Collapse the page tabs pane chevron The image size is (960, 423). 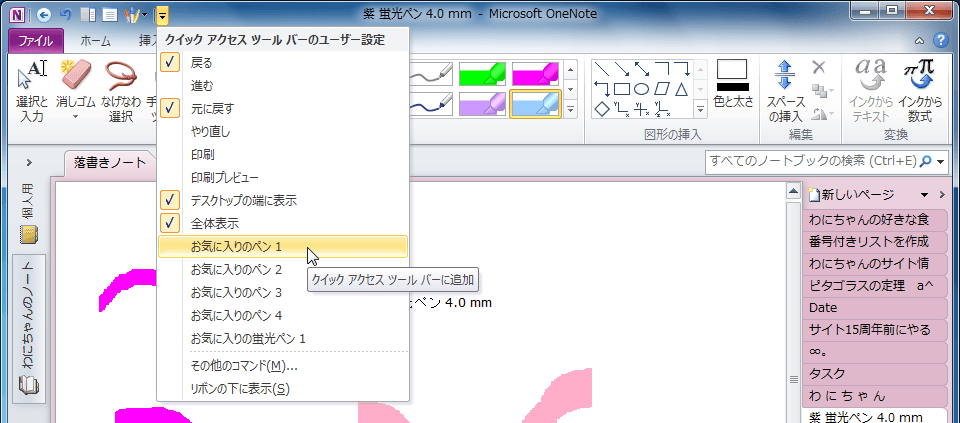(942, 195)
